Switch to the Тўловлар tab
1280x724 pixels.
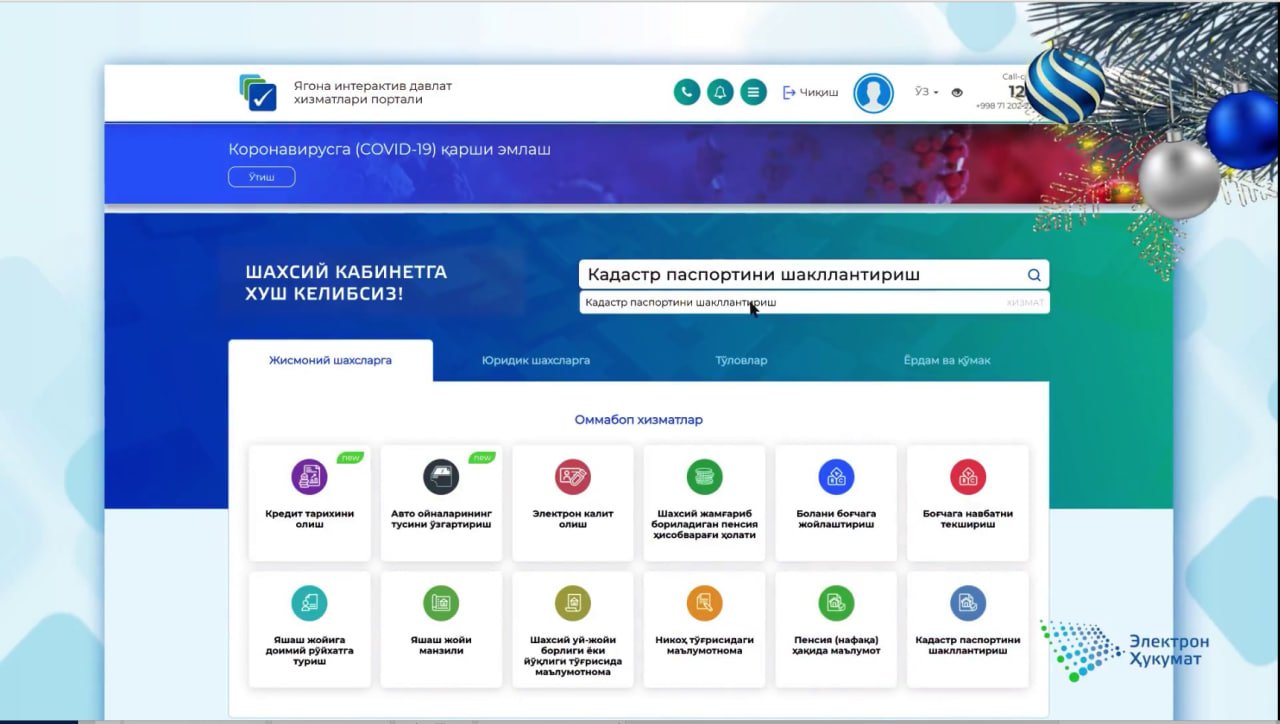coord(741,360)
